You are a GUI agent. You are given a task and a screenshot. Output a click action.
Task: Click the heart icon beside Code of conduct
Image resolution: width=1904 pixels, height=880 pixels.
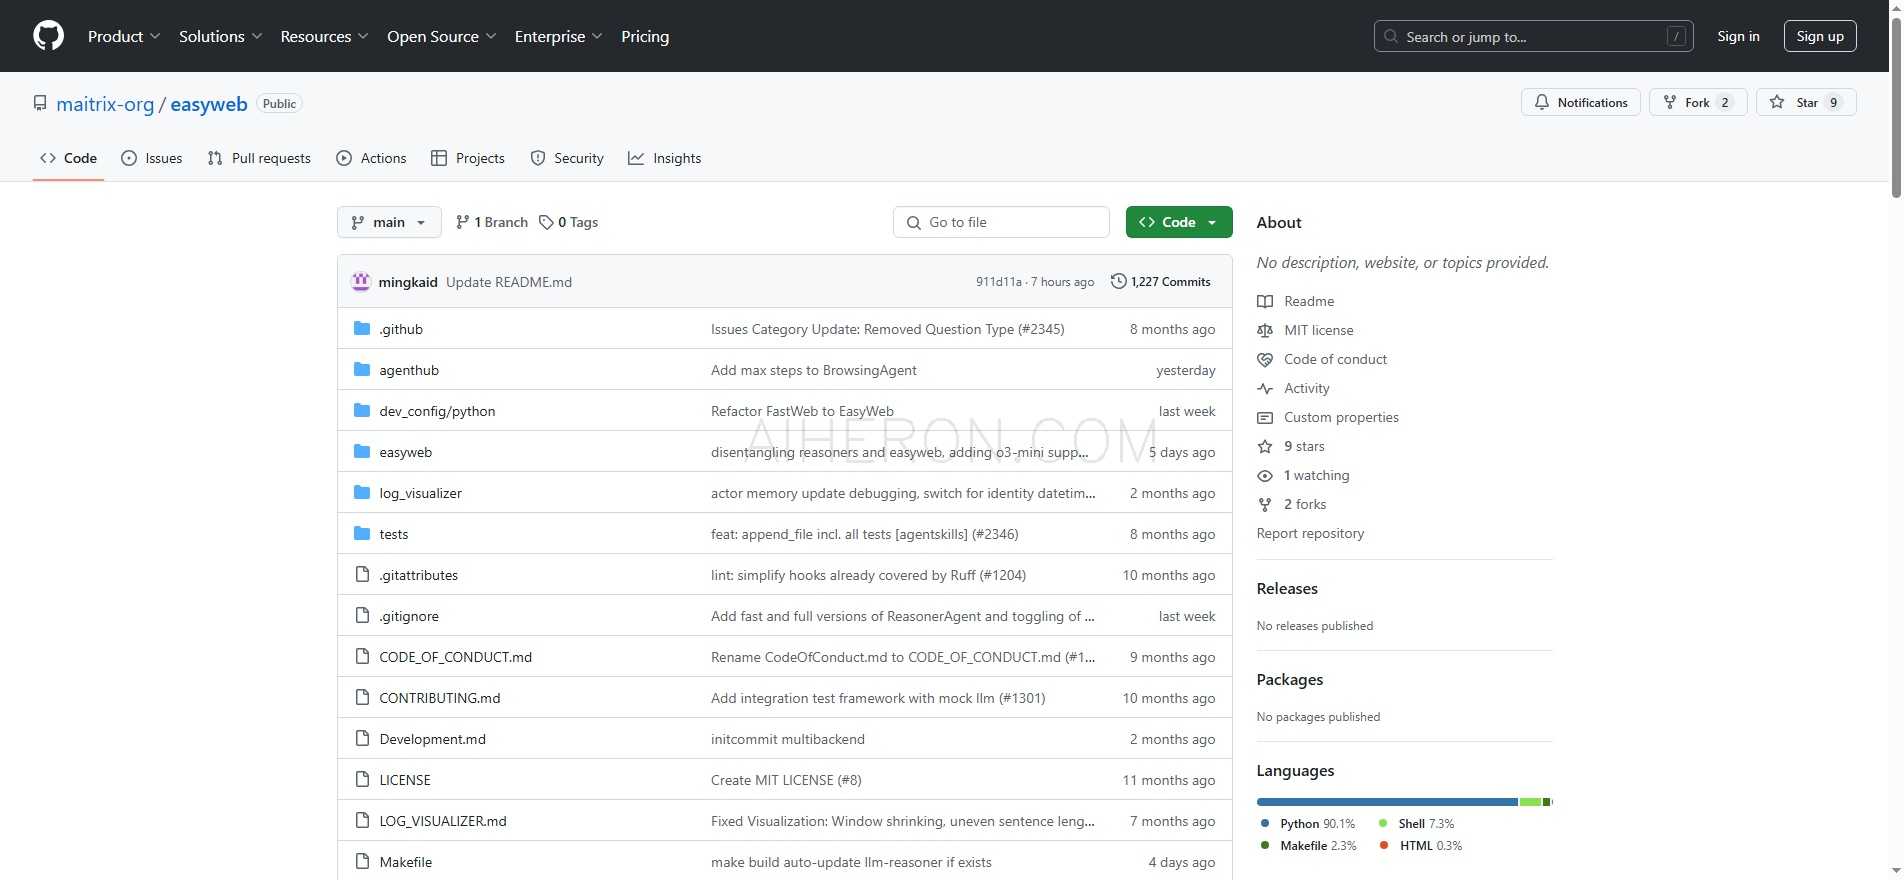pos(1265,359)
